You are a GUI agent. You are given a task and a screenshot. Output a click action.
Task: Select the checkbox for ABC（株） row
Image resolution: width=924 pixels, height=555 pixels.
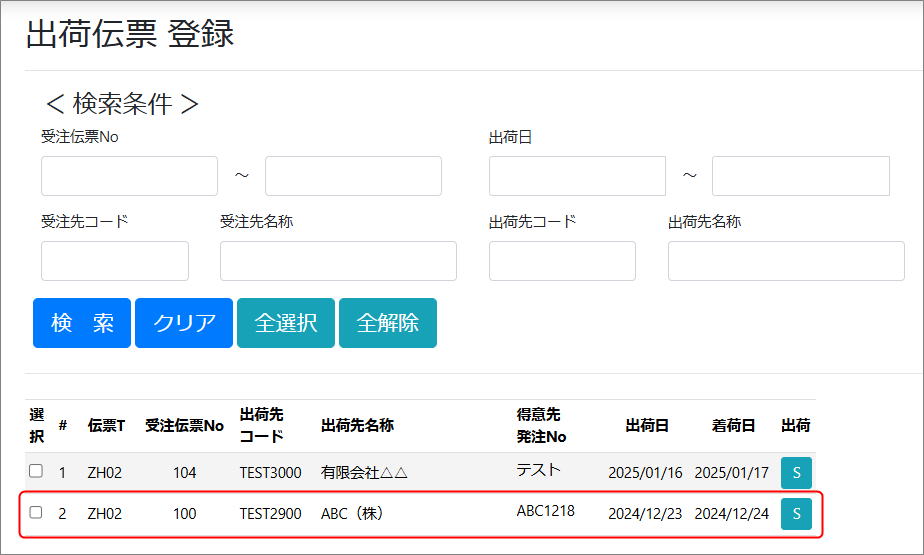coord(36,513)
